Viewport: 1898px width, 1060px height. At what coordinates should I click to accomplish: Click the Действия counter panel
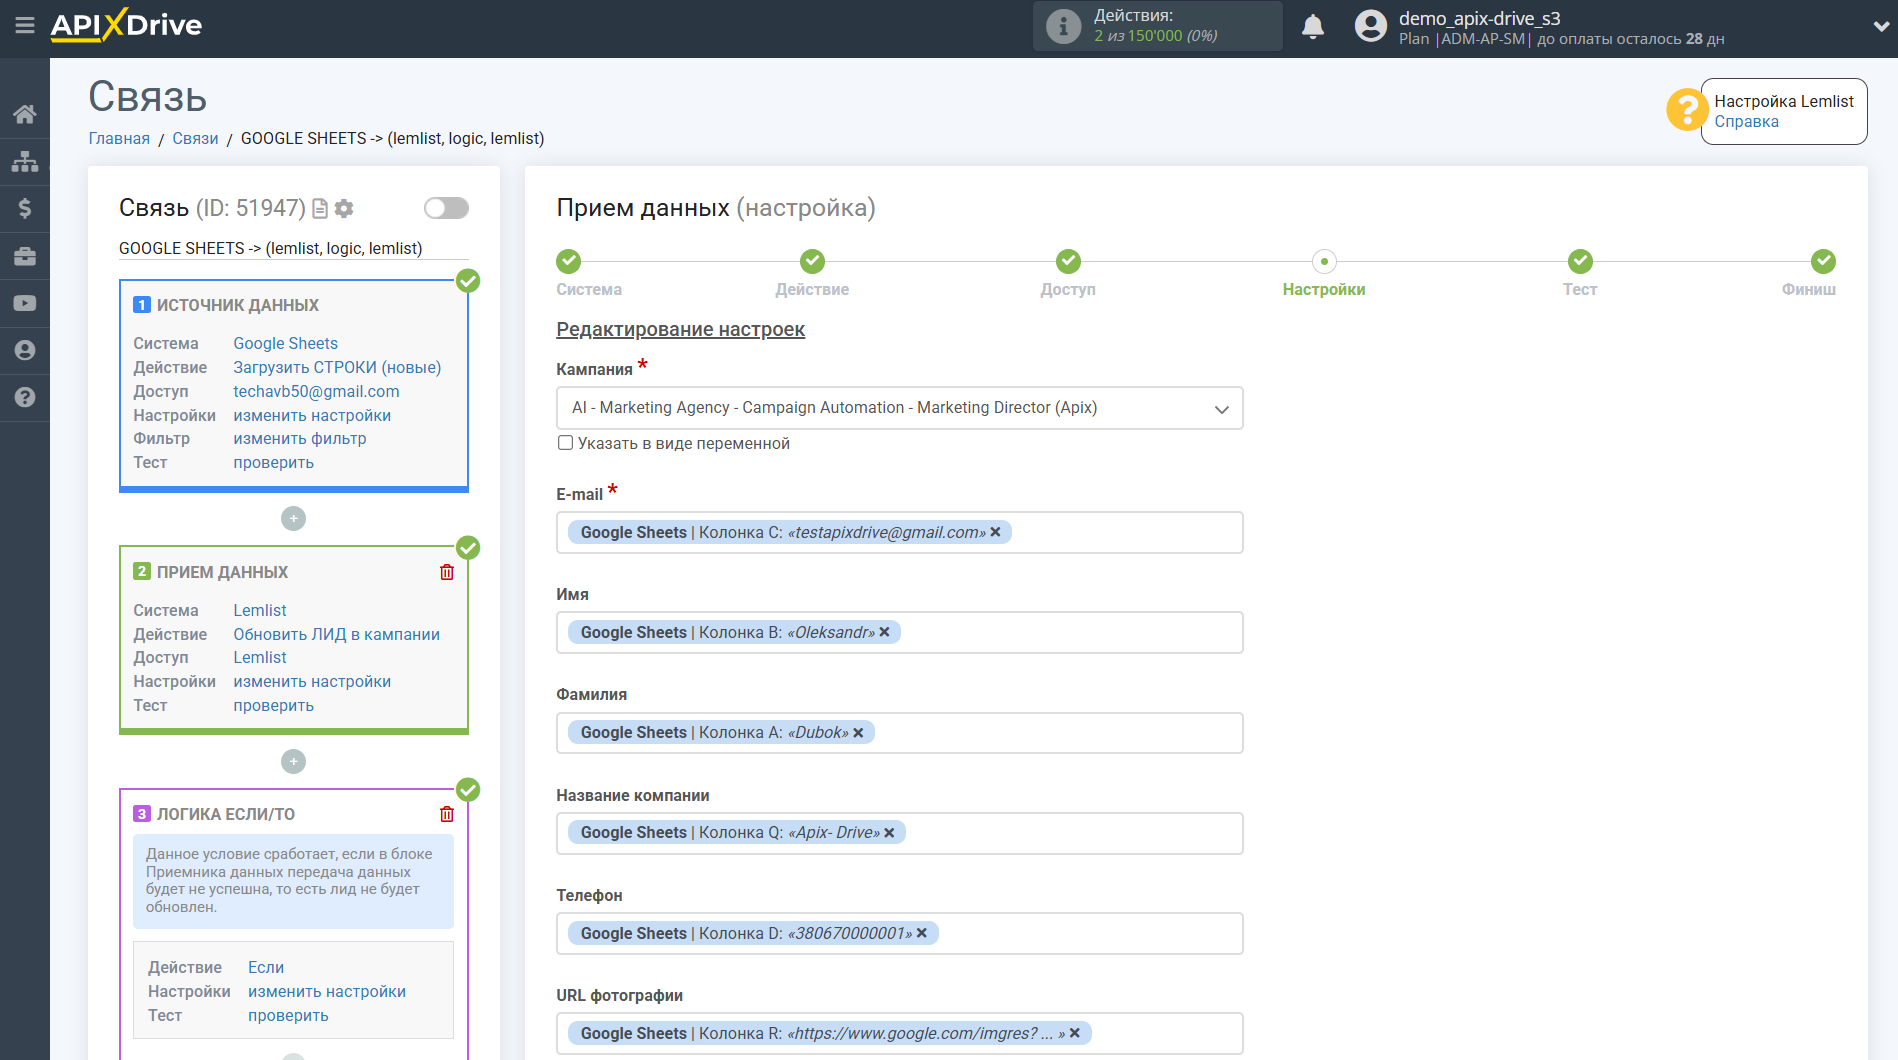pos(1157,26)
